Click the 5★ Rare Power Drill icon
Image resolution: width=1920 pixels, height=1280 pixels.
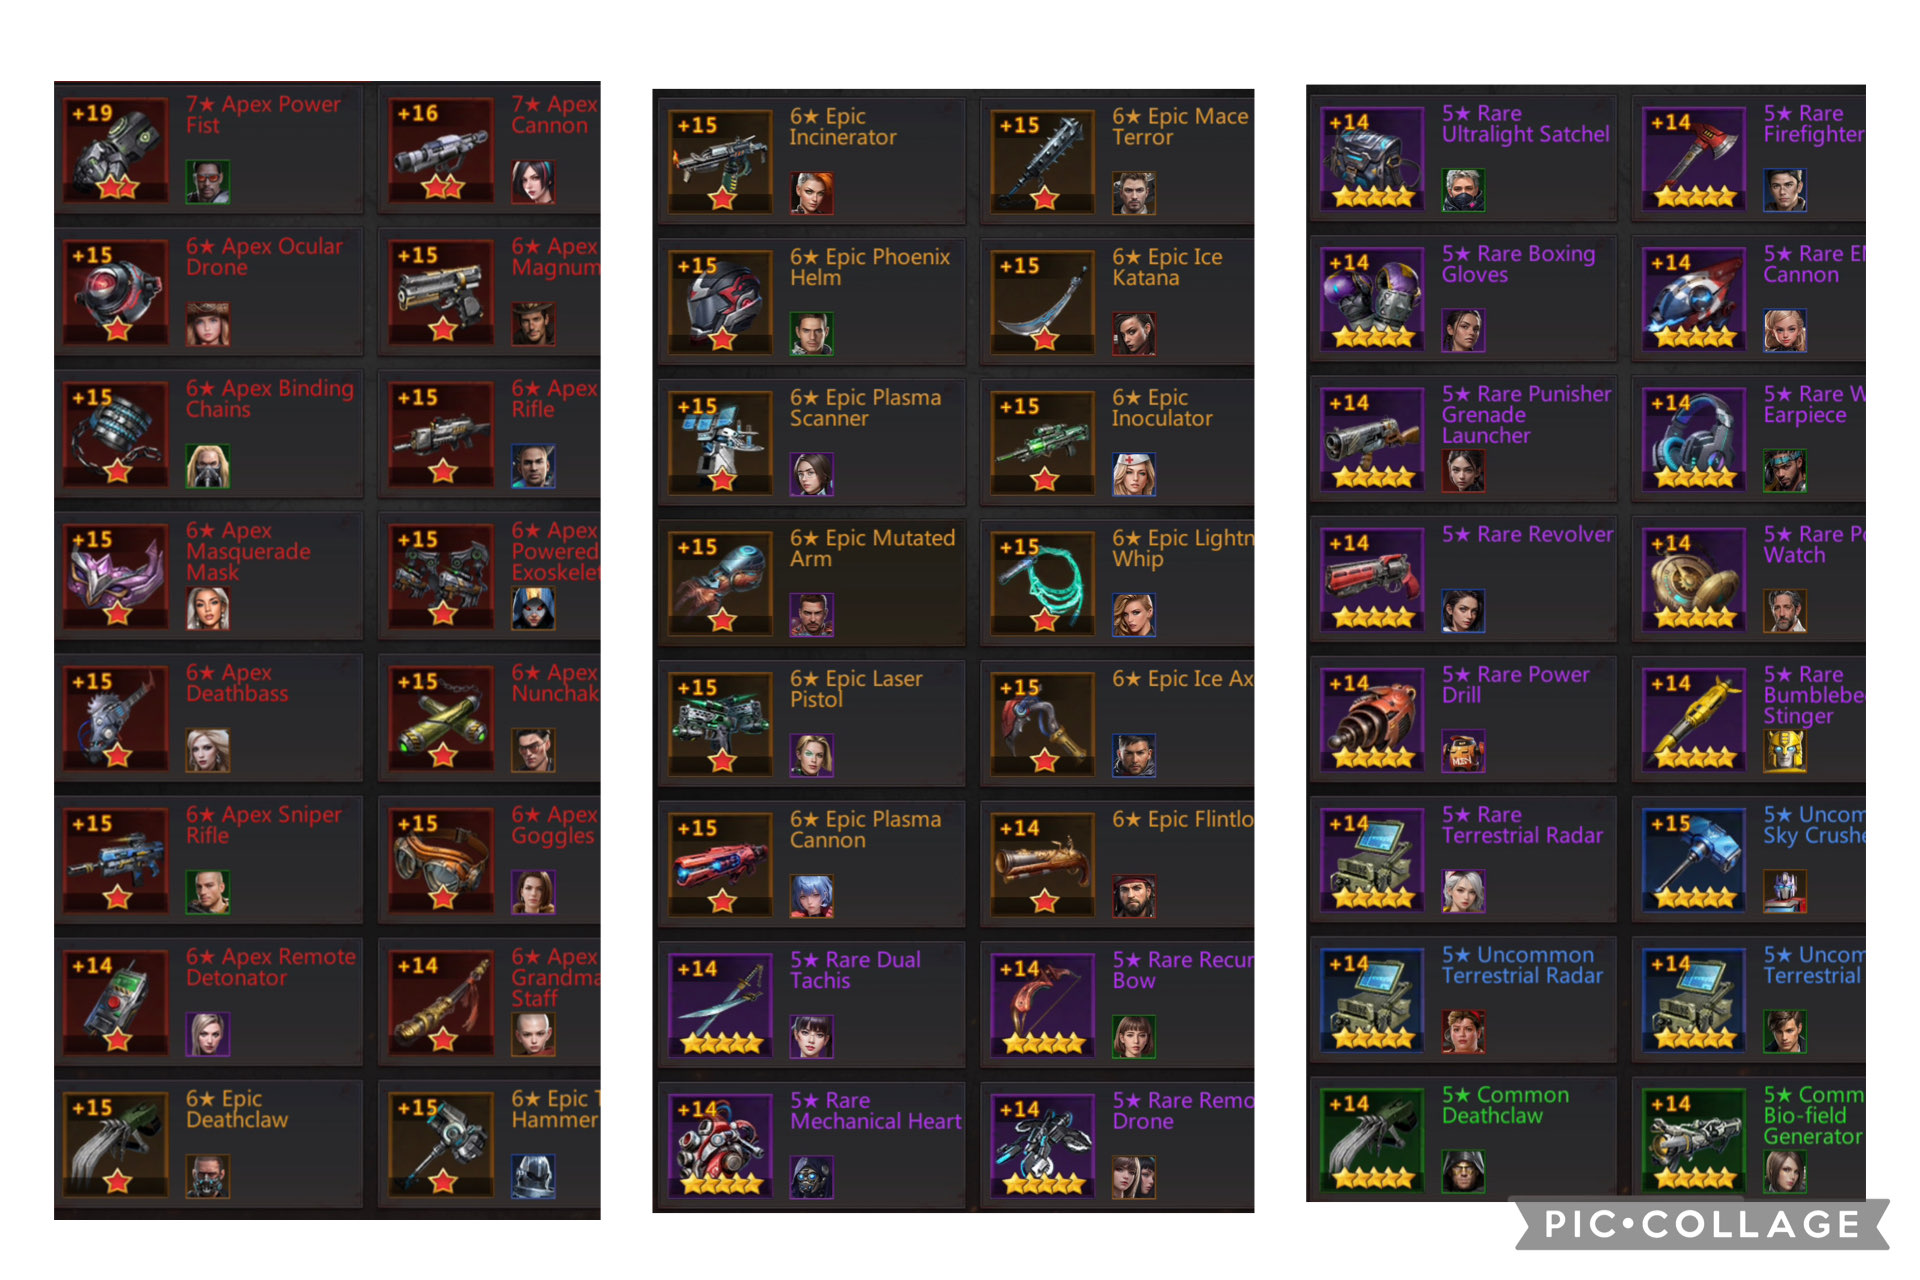click(1373, 719)
